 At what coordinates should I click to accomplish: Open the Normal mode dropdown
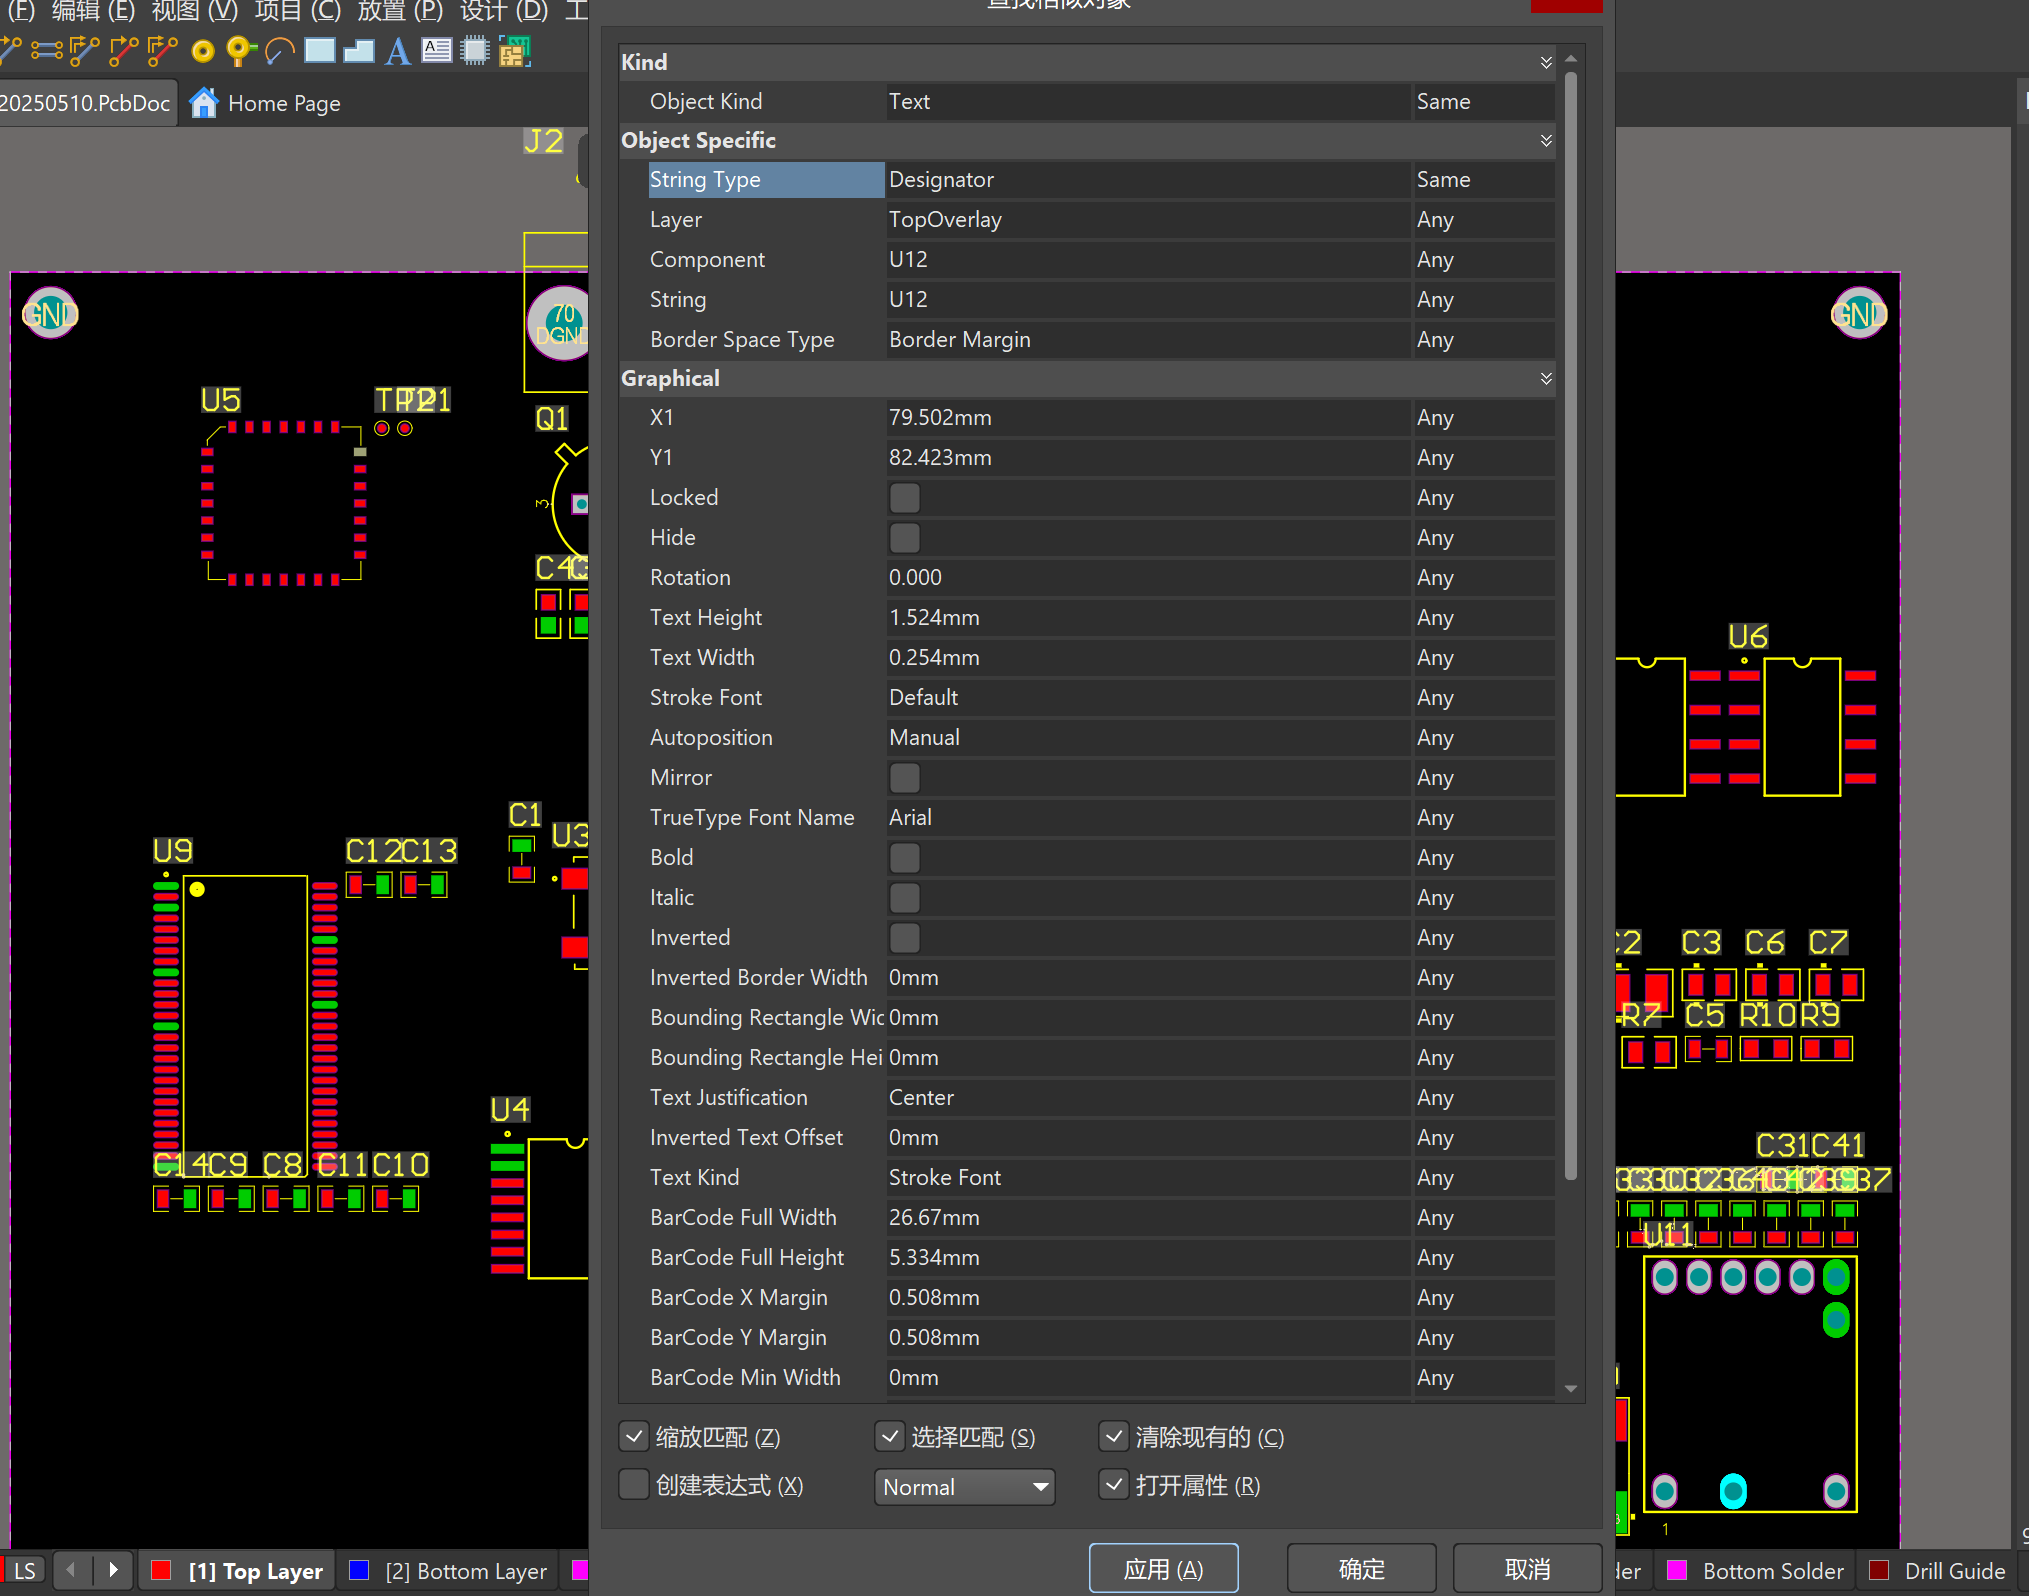[x=964, y=1487]
